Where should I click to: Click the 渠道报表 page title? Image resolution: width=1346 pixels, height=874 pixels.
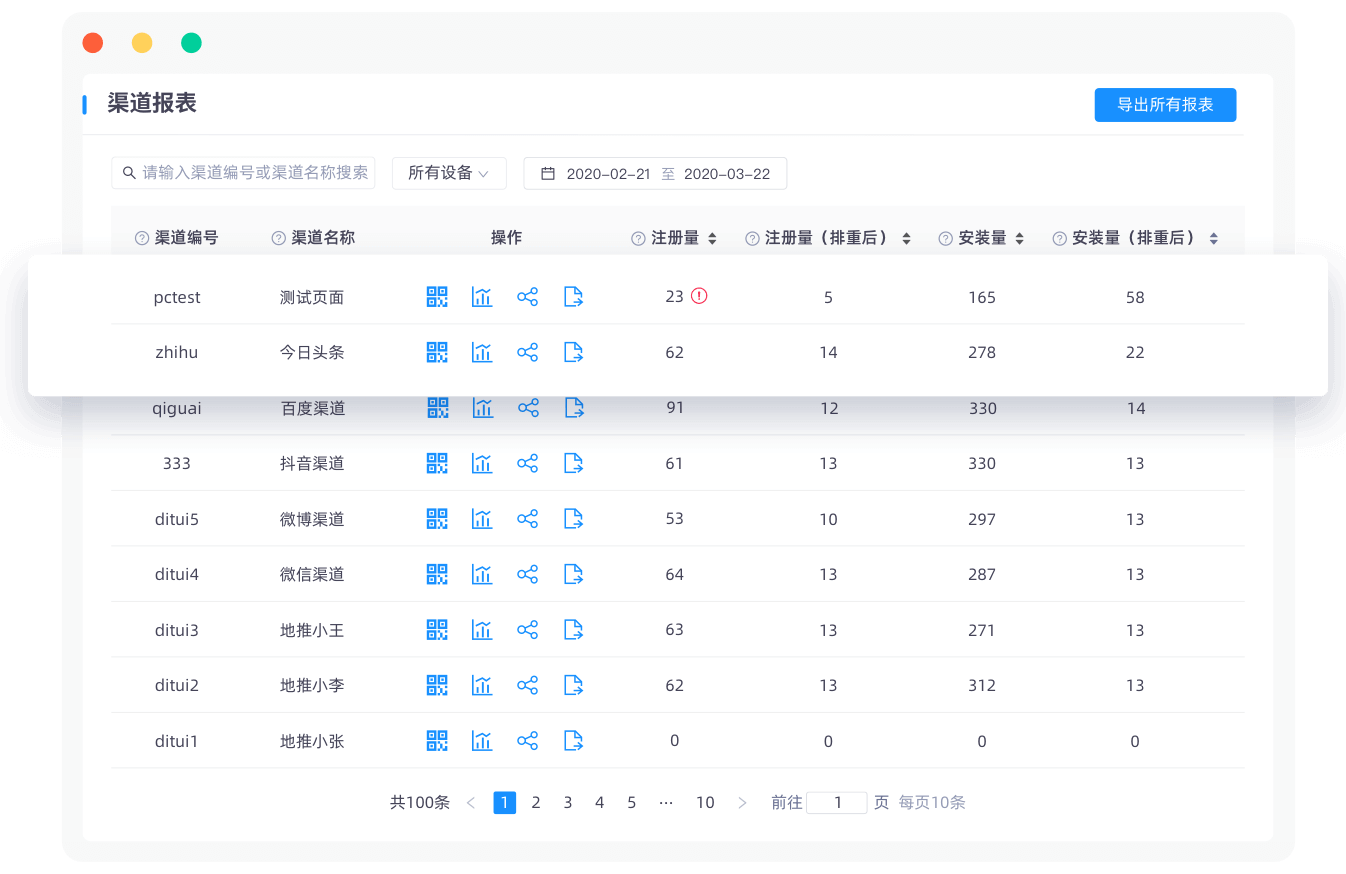coord(152,103)
